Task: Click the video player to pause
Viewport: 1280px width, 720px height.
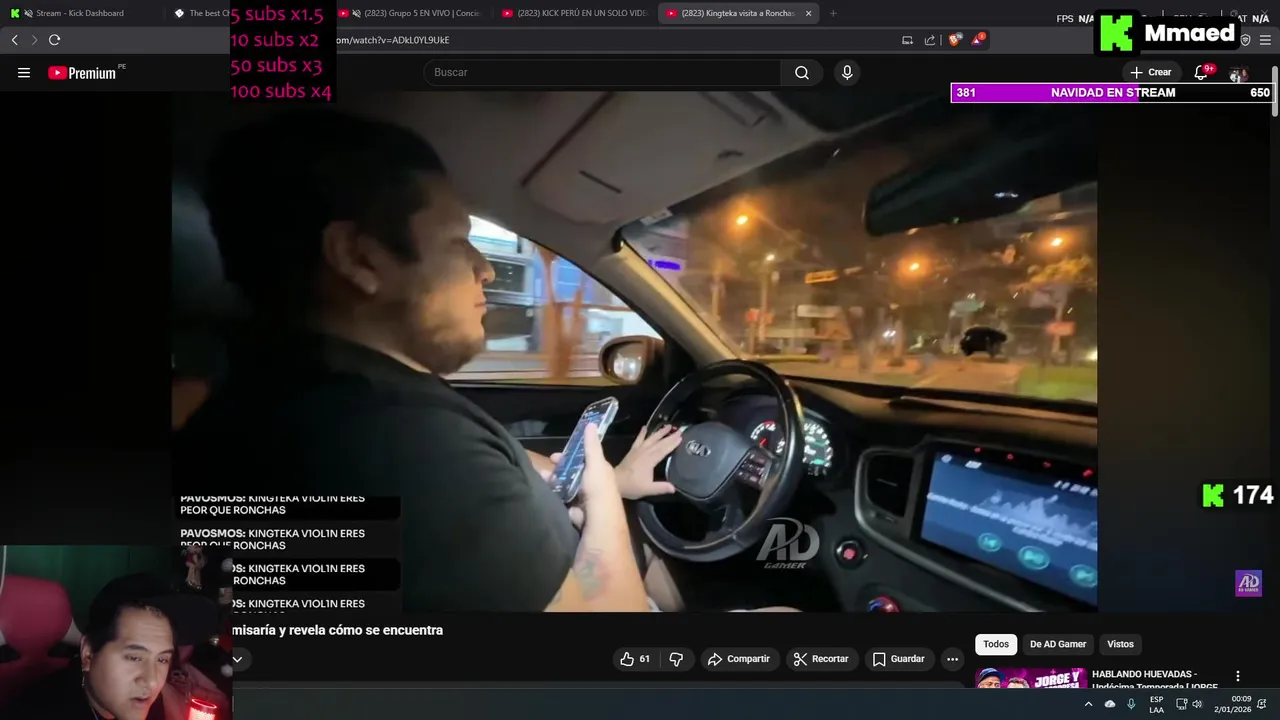Action: click(x=634, y=350)
